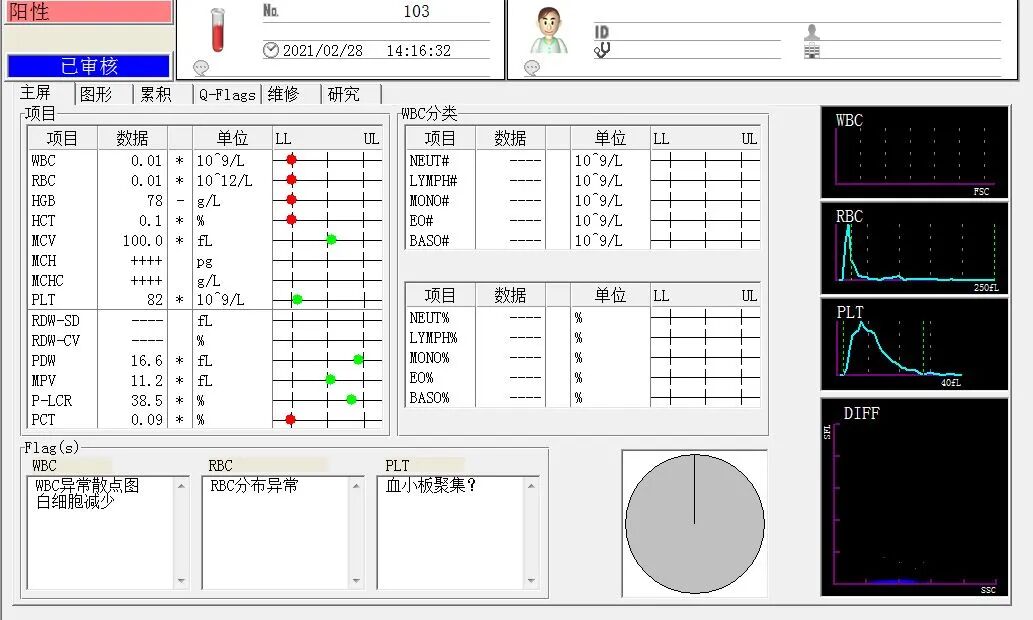Screen dimensions: 1033x620
Task: Click the HCT row label
Action: [x=43, y=221]
